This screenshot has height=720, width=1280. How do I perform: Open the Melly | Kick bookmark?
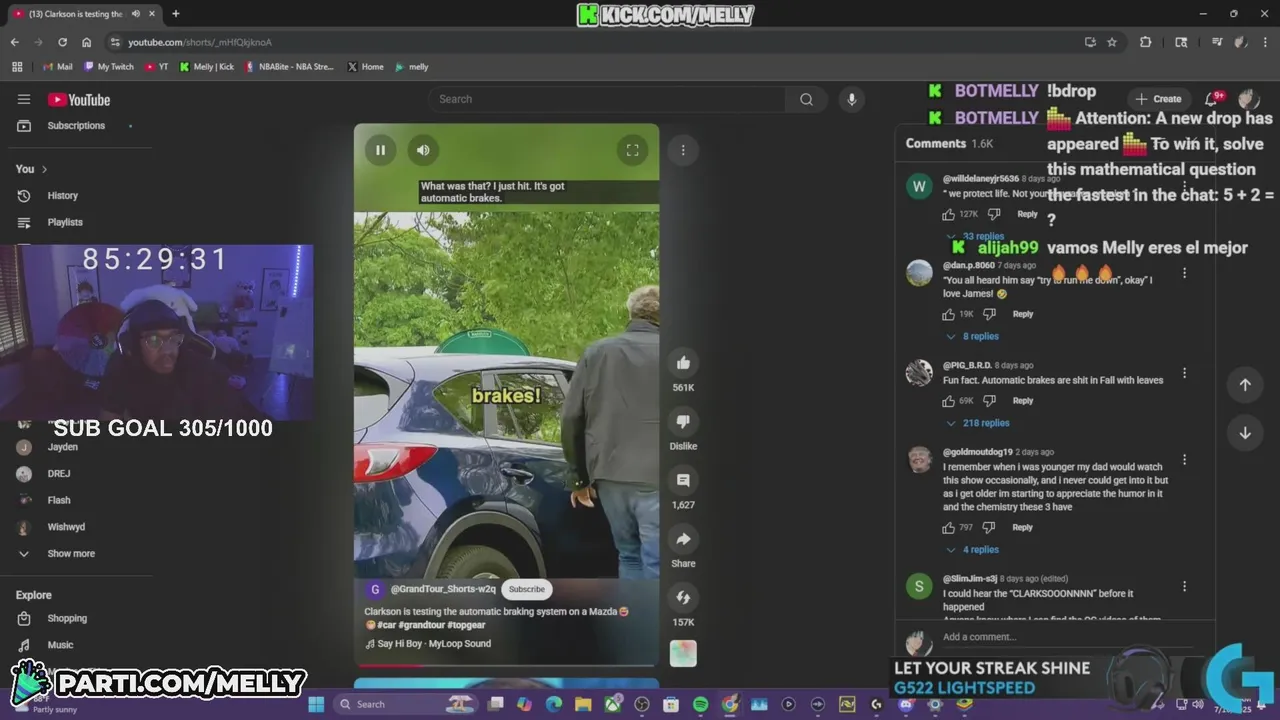[x=207, y=67]
